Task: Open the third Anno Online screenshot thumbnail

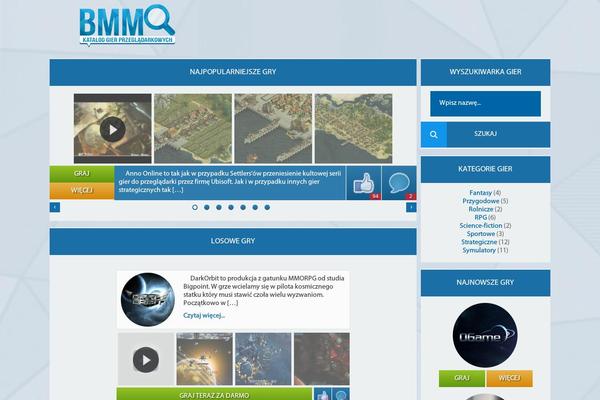Action: (273, 129)
